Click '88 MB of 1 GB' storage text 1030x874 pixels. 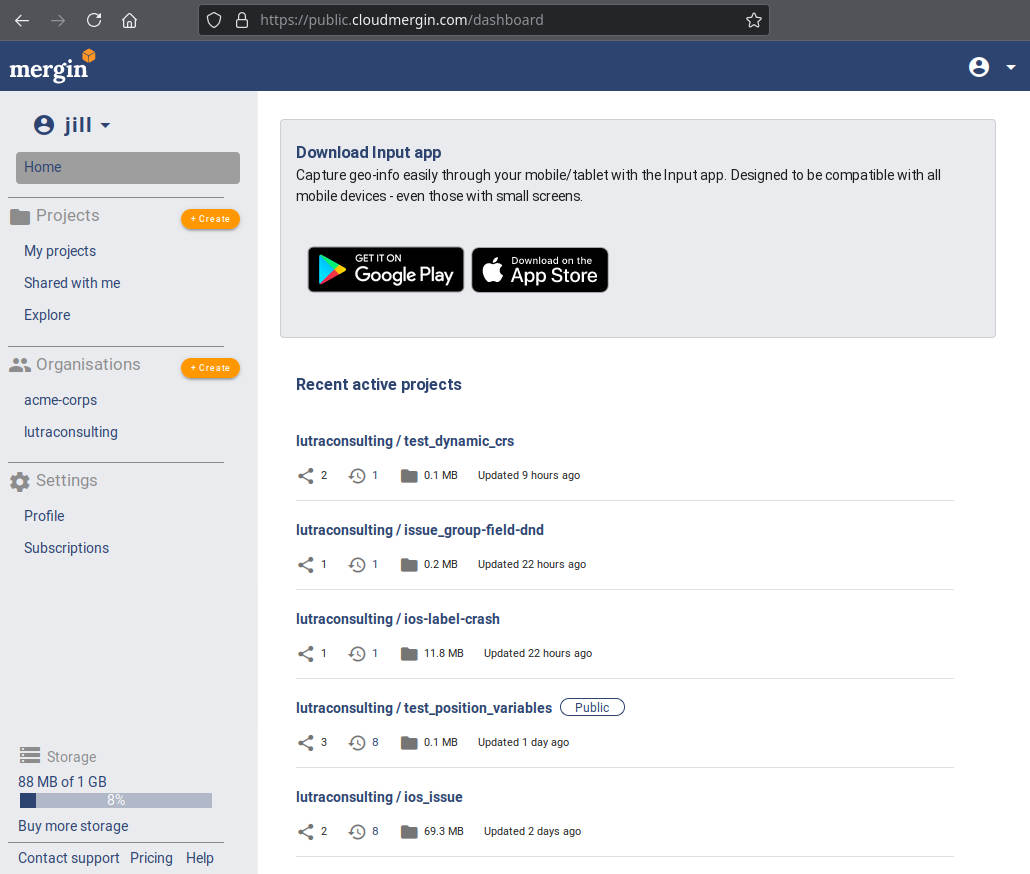(62, 782)
